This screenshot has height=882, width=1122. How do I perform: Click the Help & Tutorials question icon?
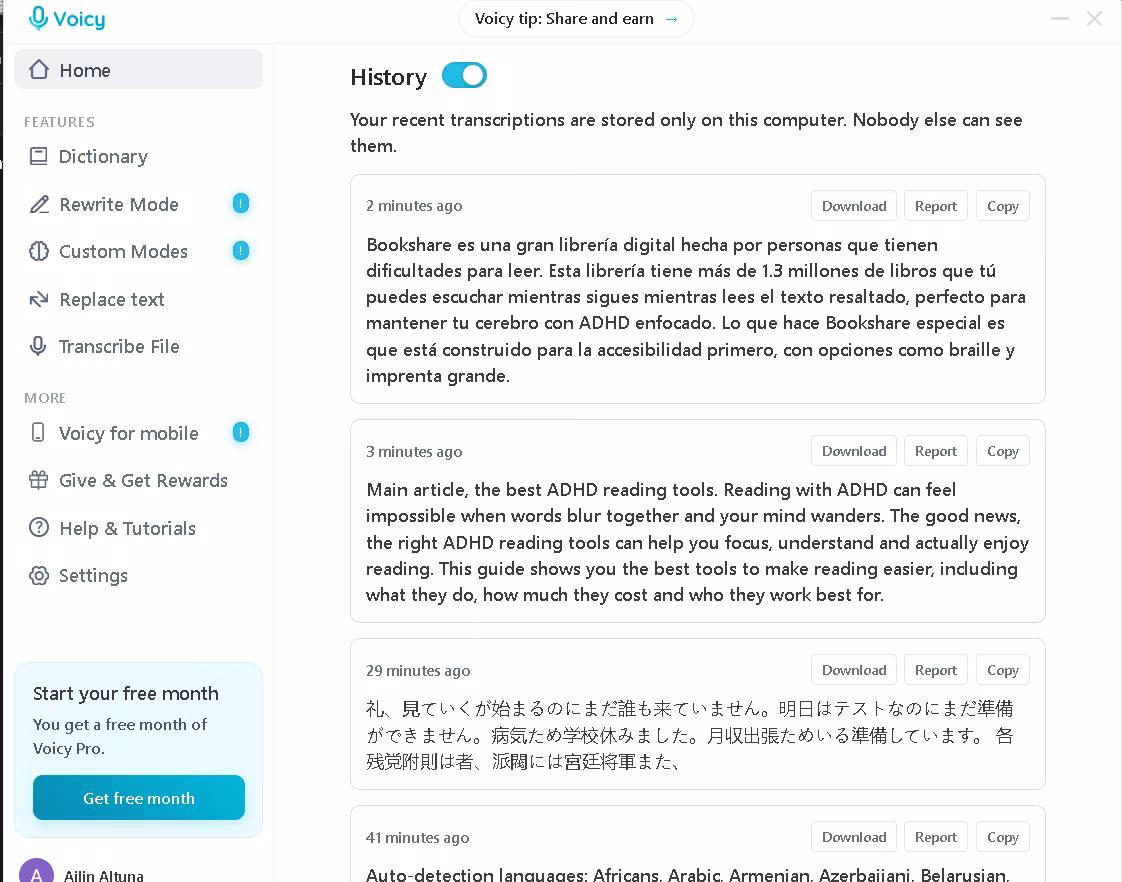click(x=39, y=528)
